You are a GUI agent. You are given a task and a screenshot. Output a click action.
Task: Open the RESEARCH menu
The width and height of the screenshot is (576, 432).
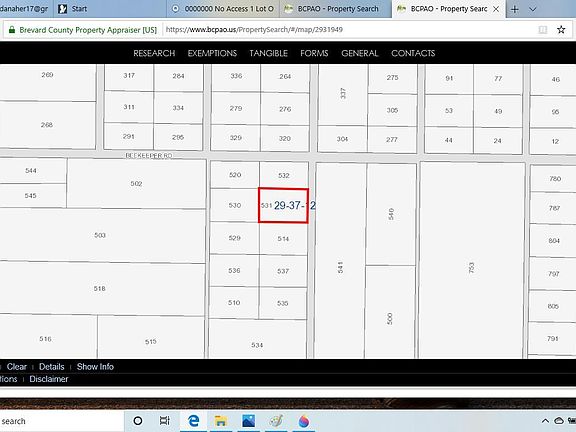[154, 53]
